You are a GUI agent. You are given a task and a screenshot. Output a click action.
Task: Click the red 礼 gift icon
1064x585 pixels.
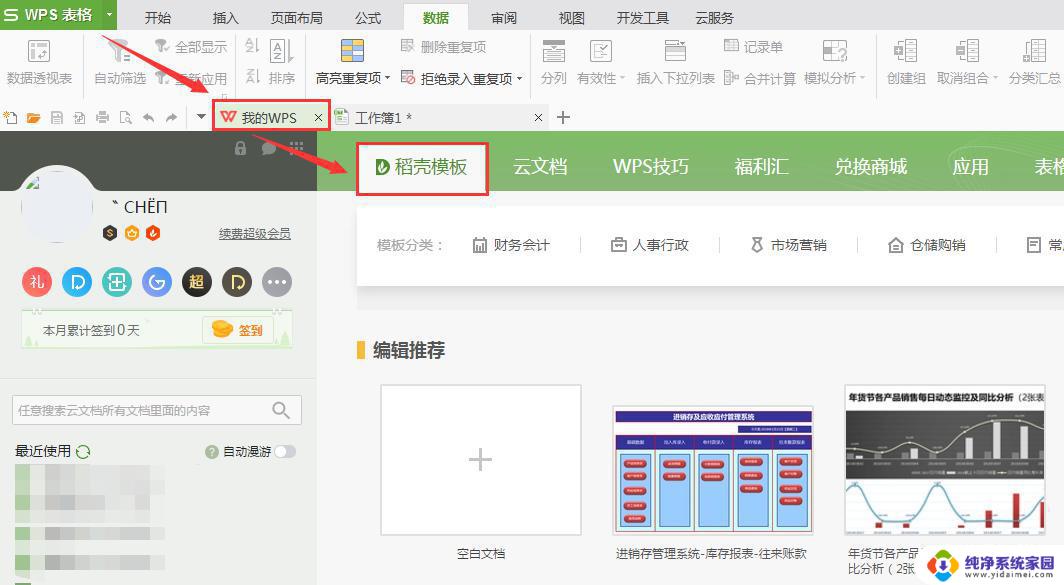37,283
